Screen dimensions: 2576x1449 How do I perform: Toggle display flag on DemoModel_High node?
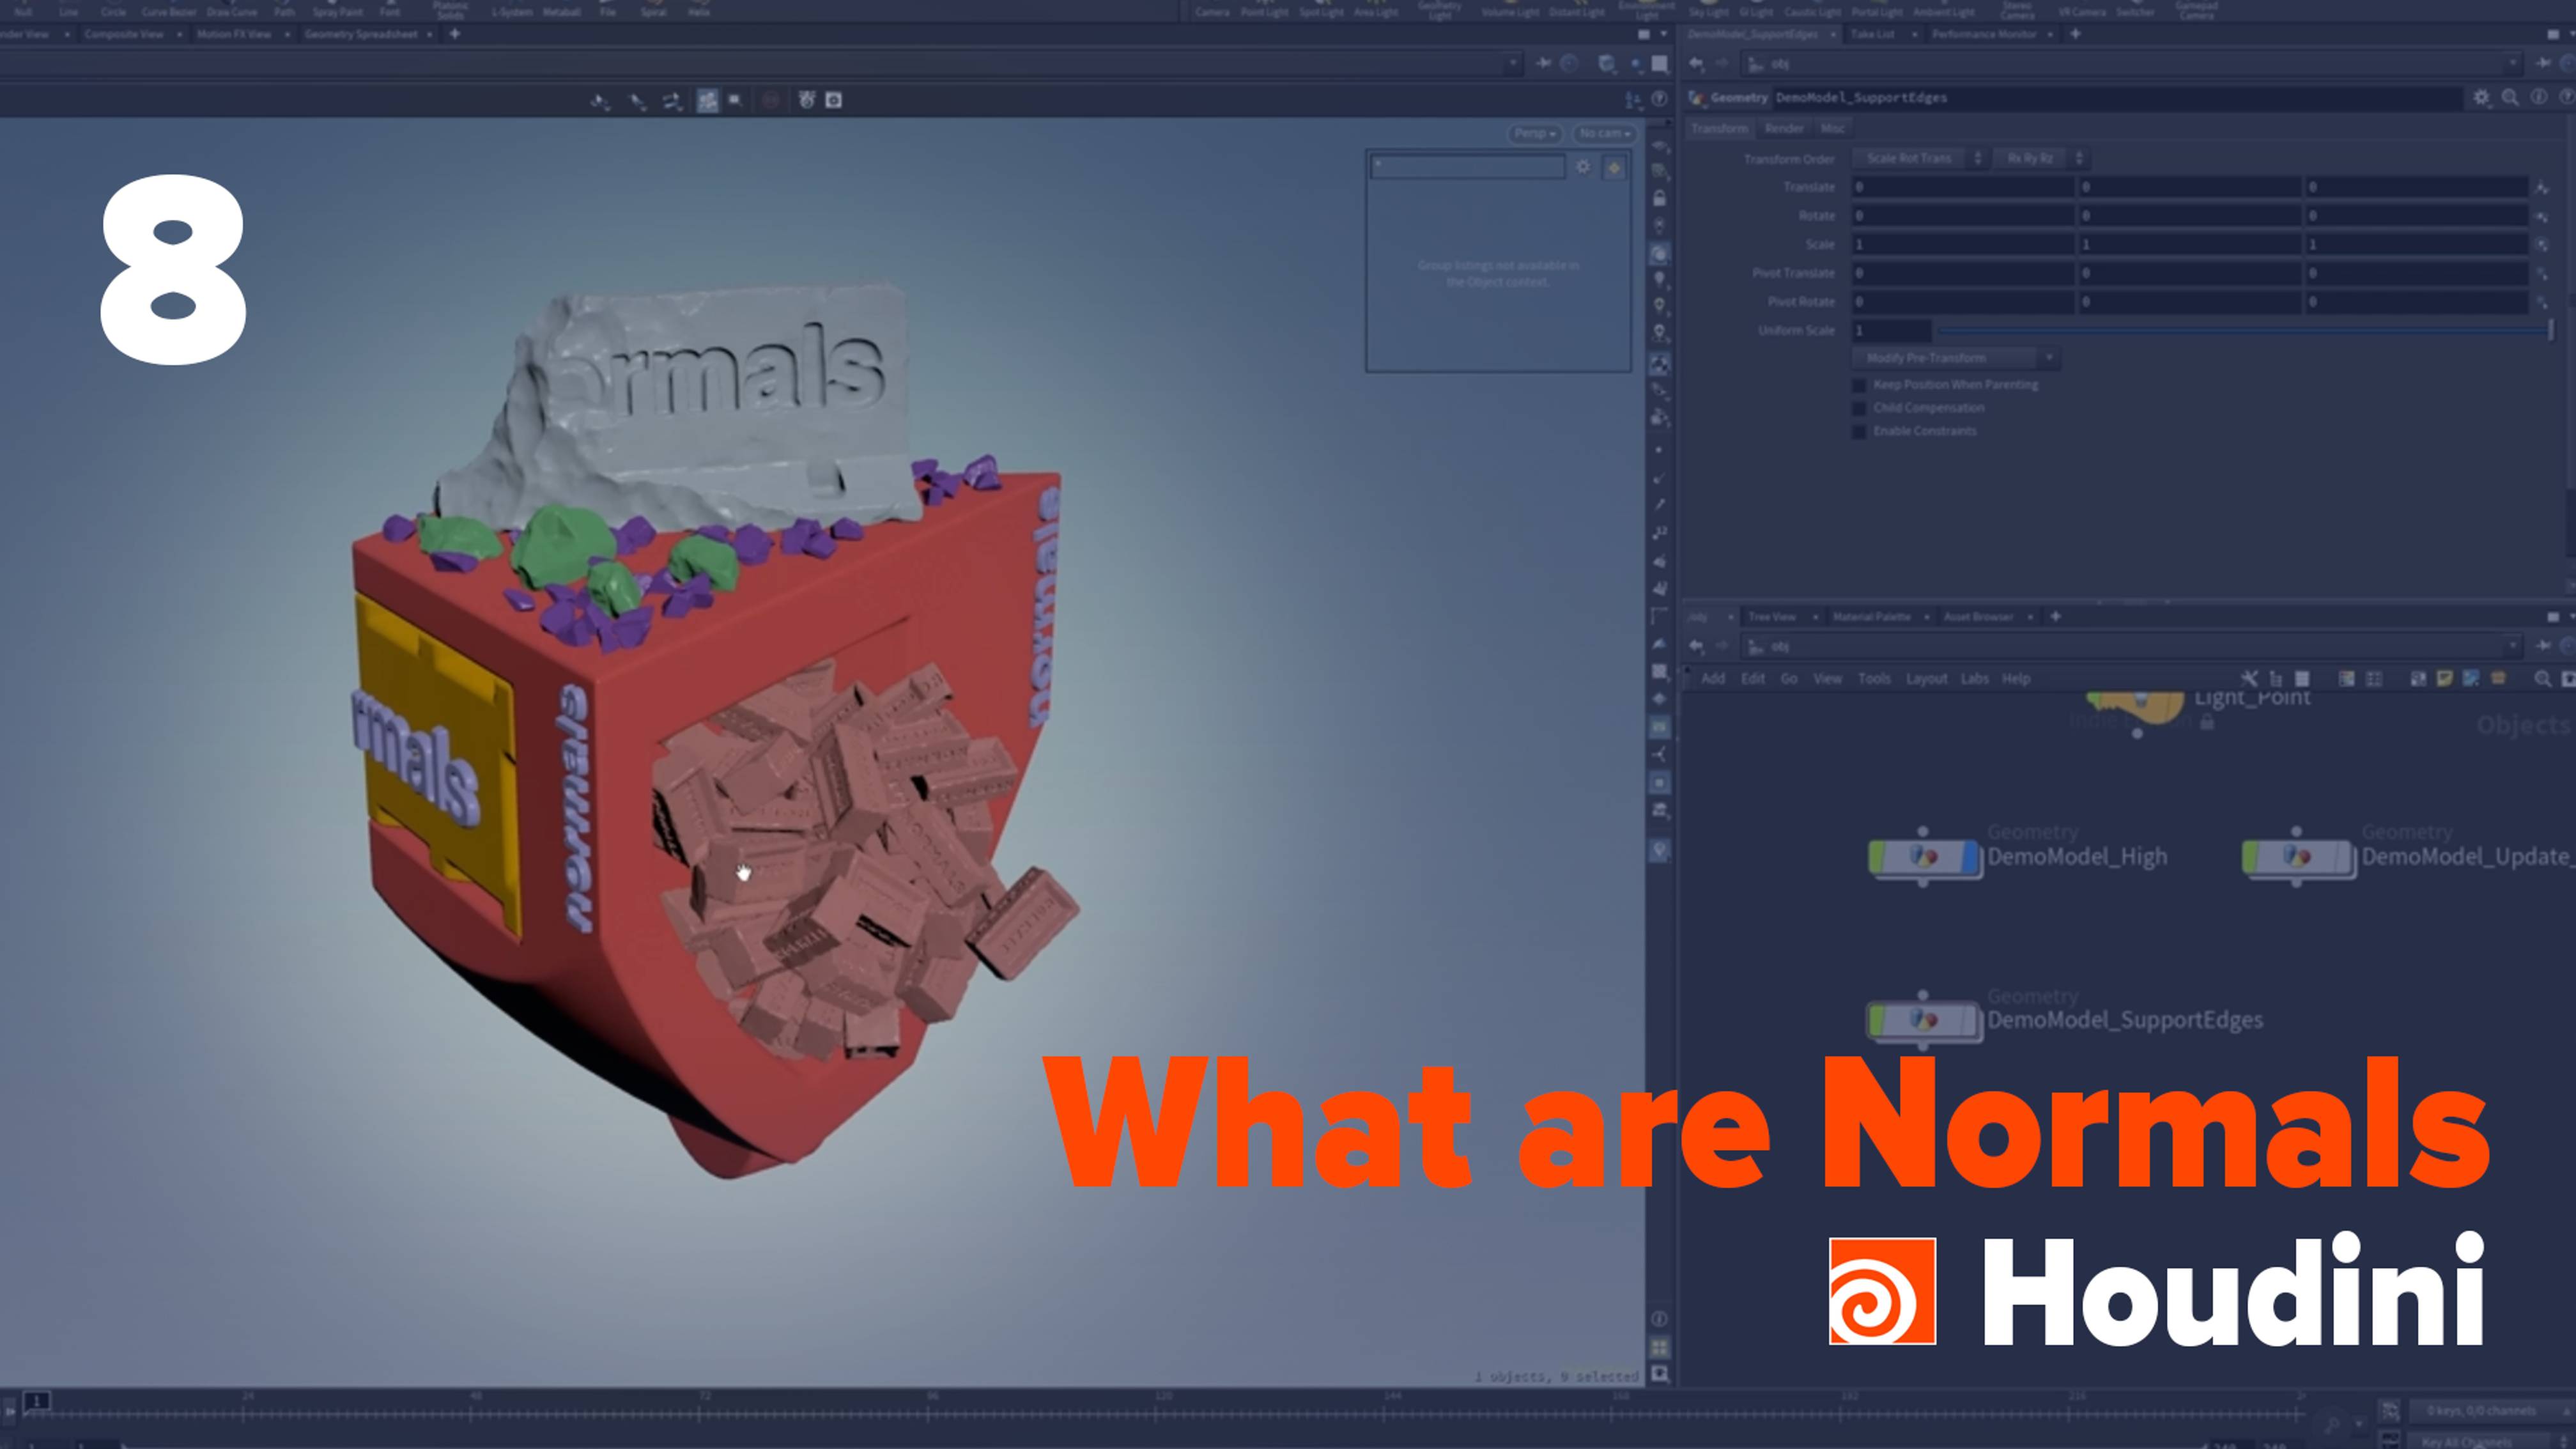click(1970, 857)
